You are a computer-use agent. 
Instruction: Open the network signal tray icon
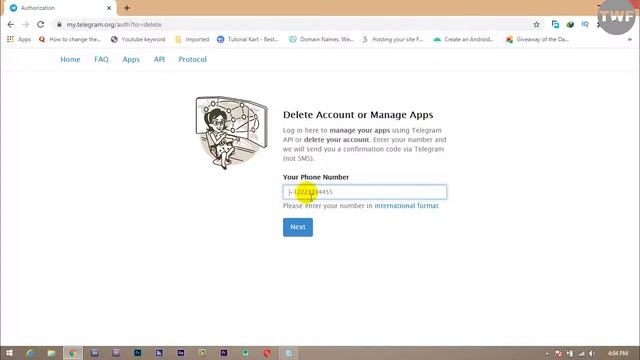pos(581,353)
